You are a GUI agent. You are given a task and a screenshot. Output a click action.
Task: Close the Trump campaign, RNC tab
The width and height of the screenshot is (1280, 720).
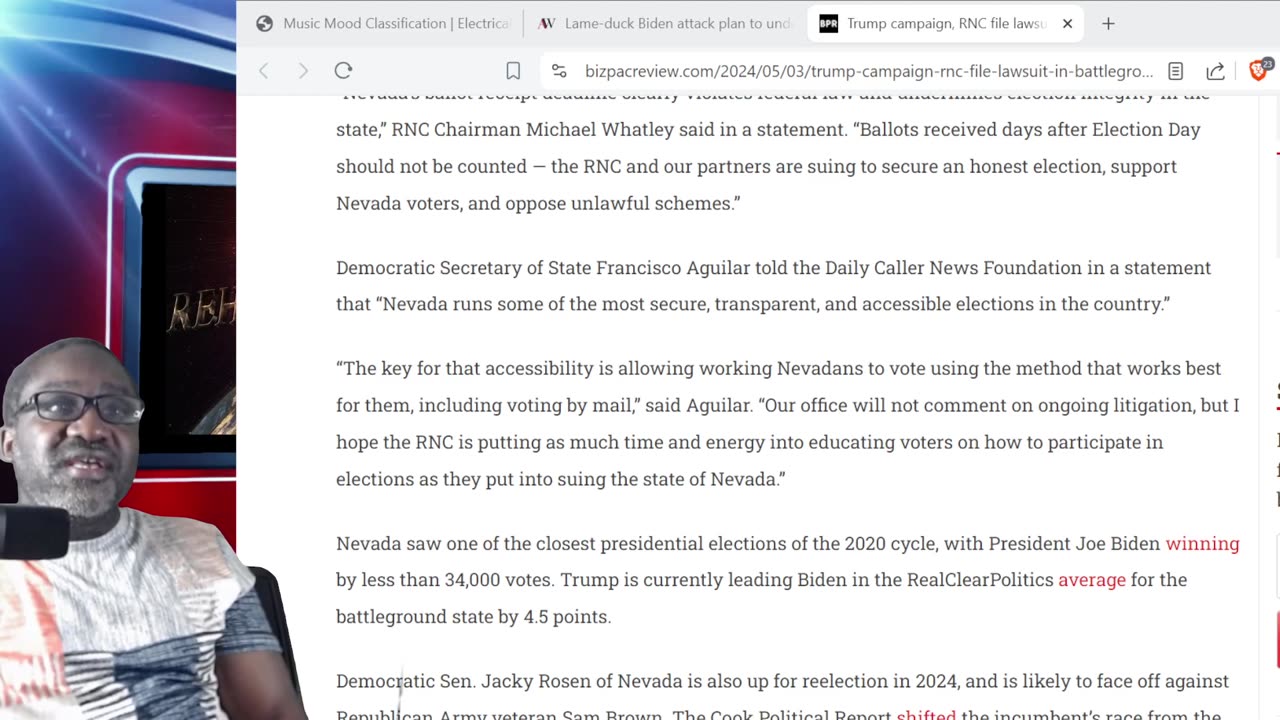(x=1067, y=23)
